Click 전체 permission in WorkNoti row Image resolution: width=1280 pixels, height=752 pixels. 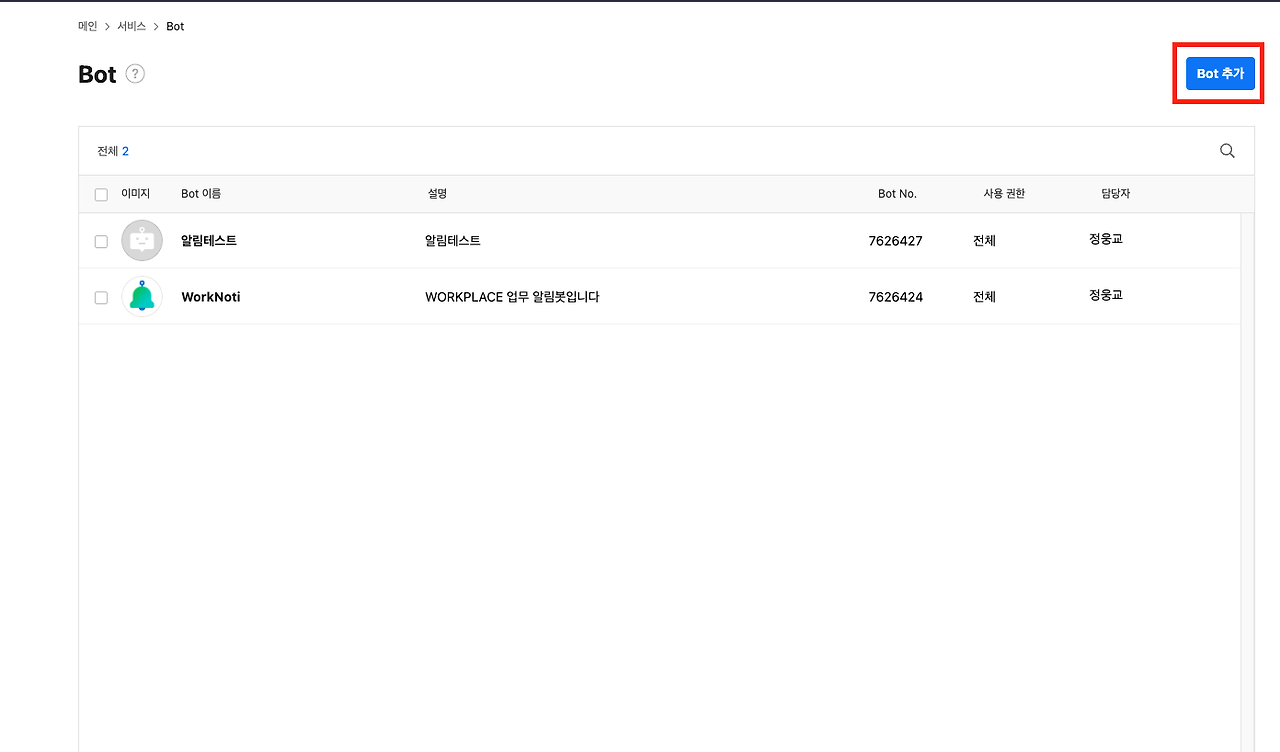pyautogui.click(x=984, y=297)
